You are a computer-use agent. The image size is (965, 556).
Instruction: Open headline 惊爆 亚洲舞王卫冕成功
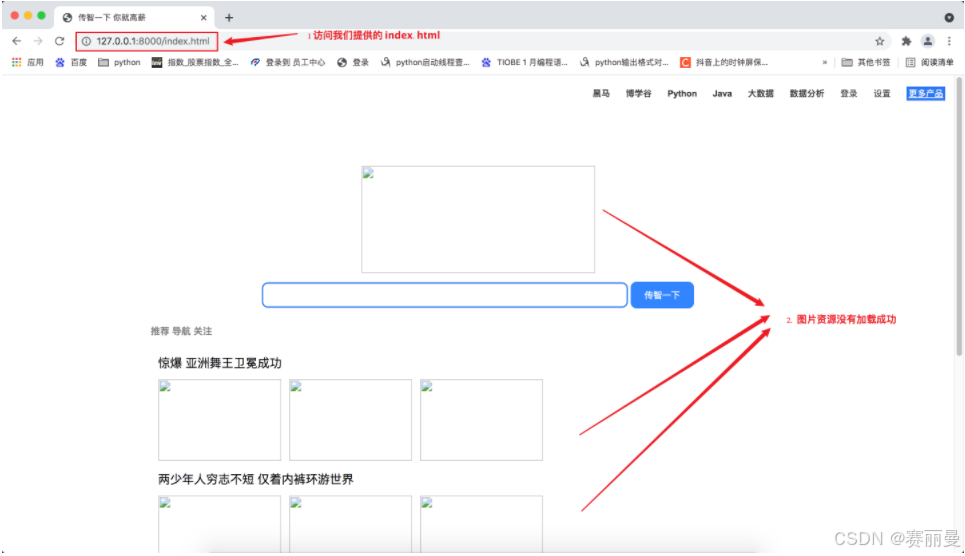tap(220, 363)
